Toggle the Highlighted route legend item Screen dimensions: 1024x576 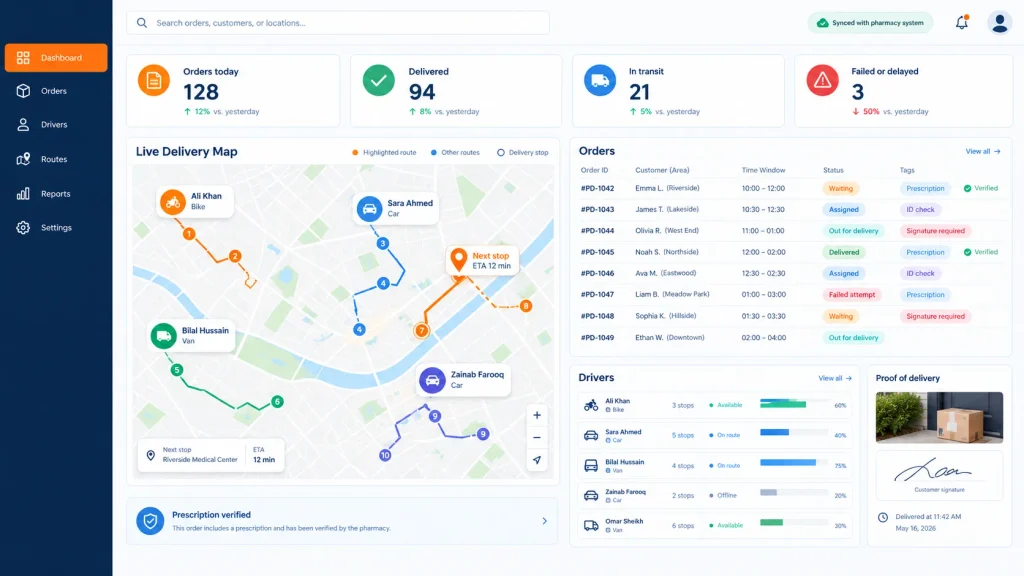pyautogui.click(x=384, y=152)
